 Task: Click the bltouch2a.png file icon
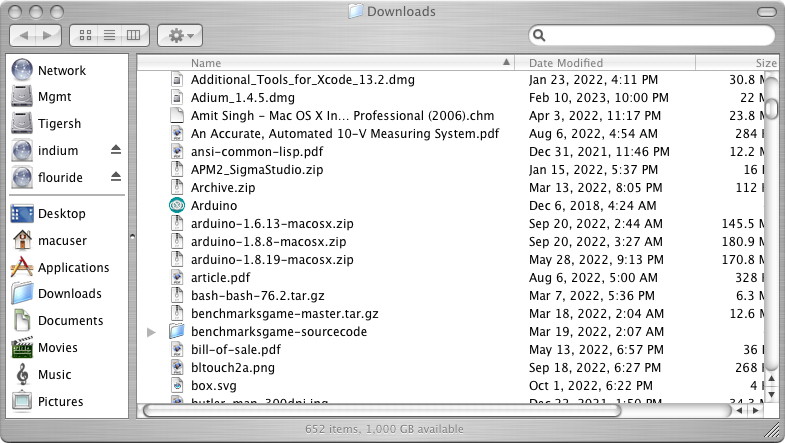[x=177, y=367]
